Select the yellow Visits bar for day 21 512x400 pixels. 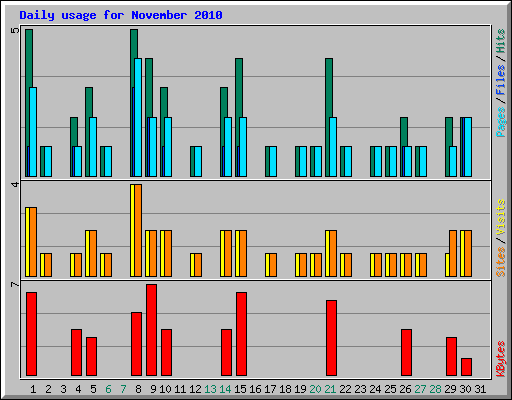click(327, 253)
